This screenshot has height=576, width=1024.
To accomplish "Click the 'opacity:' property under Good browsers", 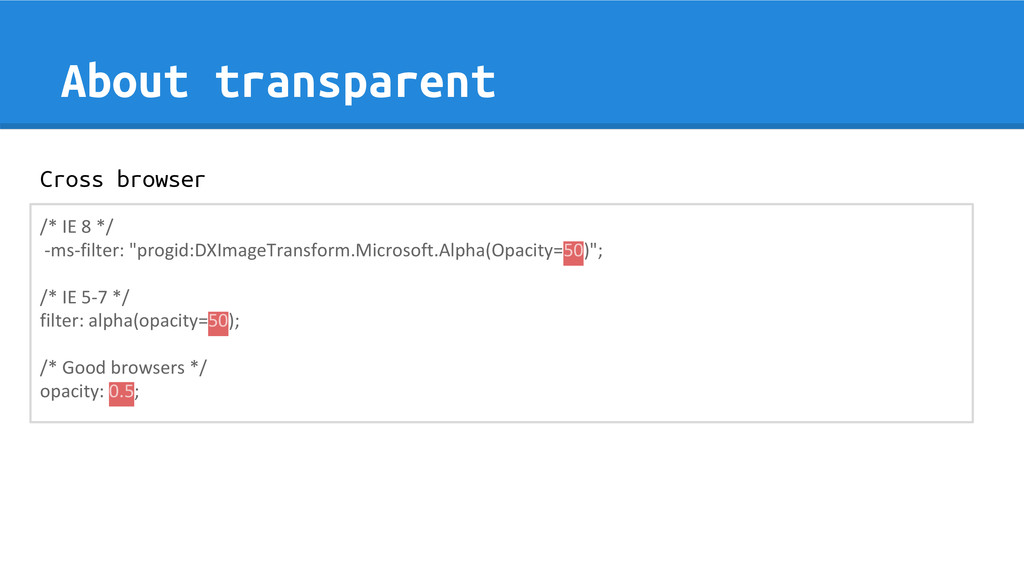I will click(x=72, y=392).
